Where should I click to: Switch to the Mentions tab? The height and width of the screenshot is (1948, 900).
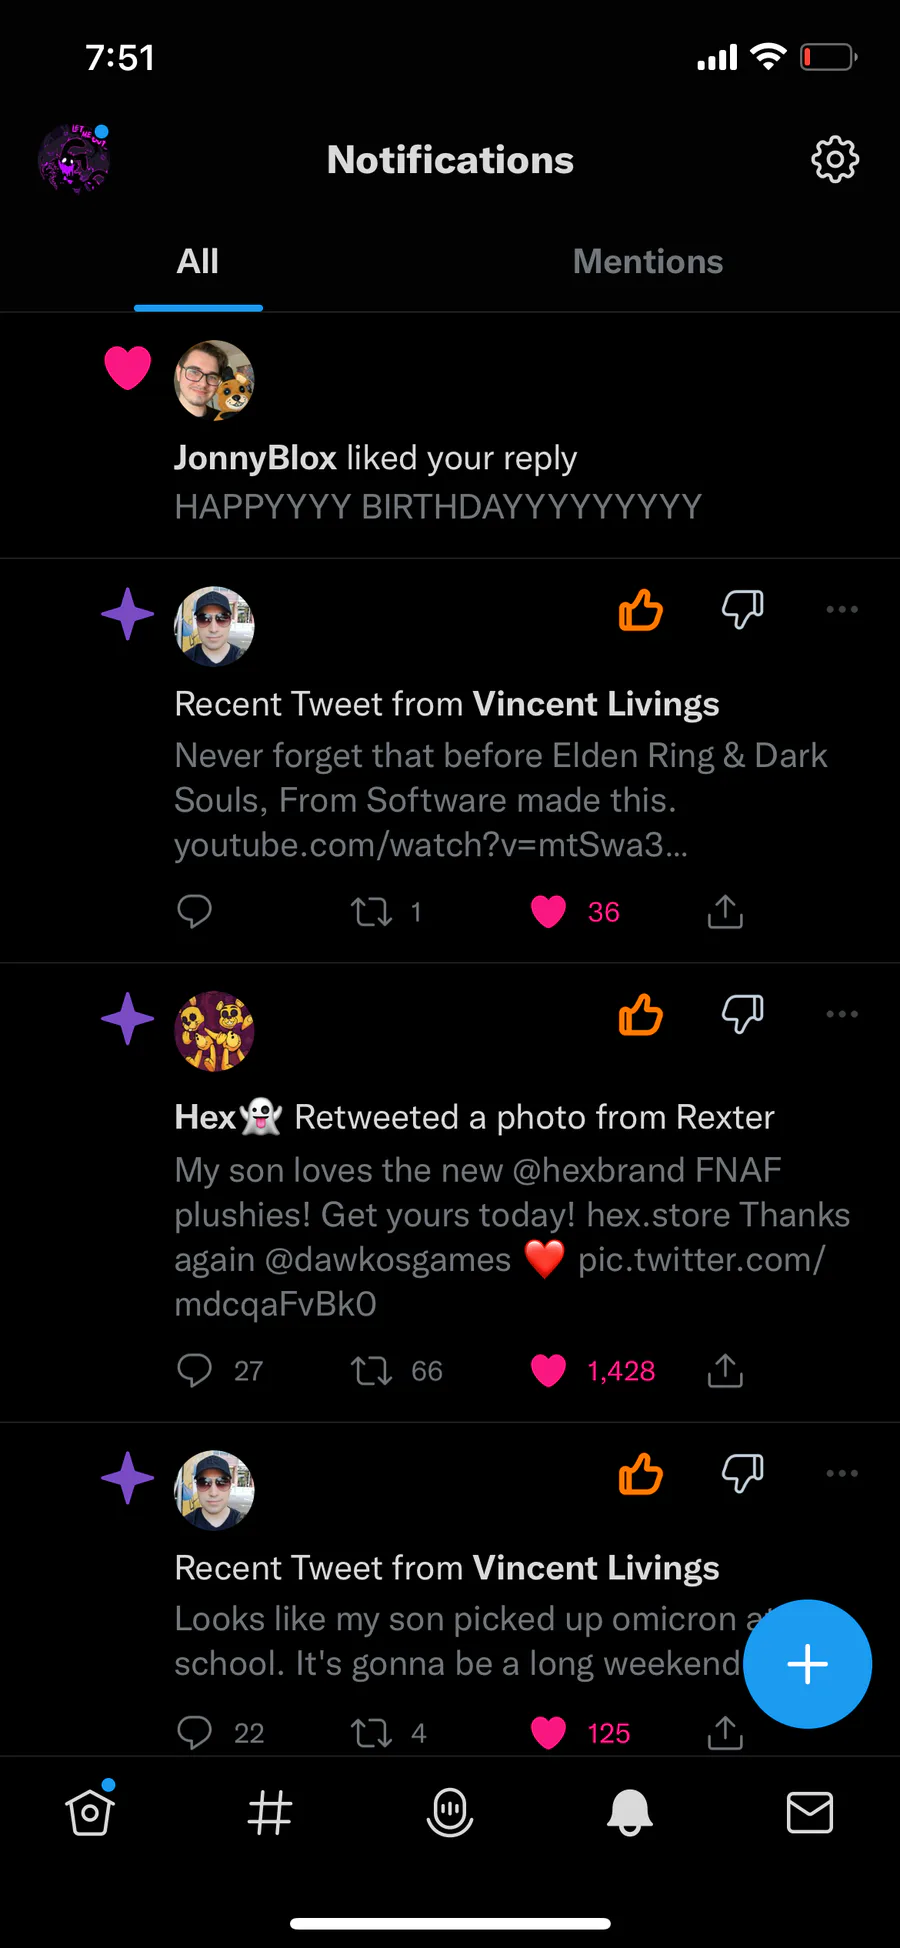click(x=648, y=261)
